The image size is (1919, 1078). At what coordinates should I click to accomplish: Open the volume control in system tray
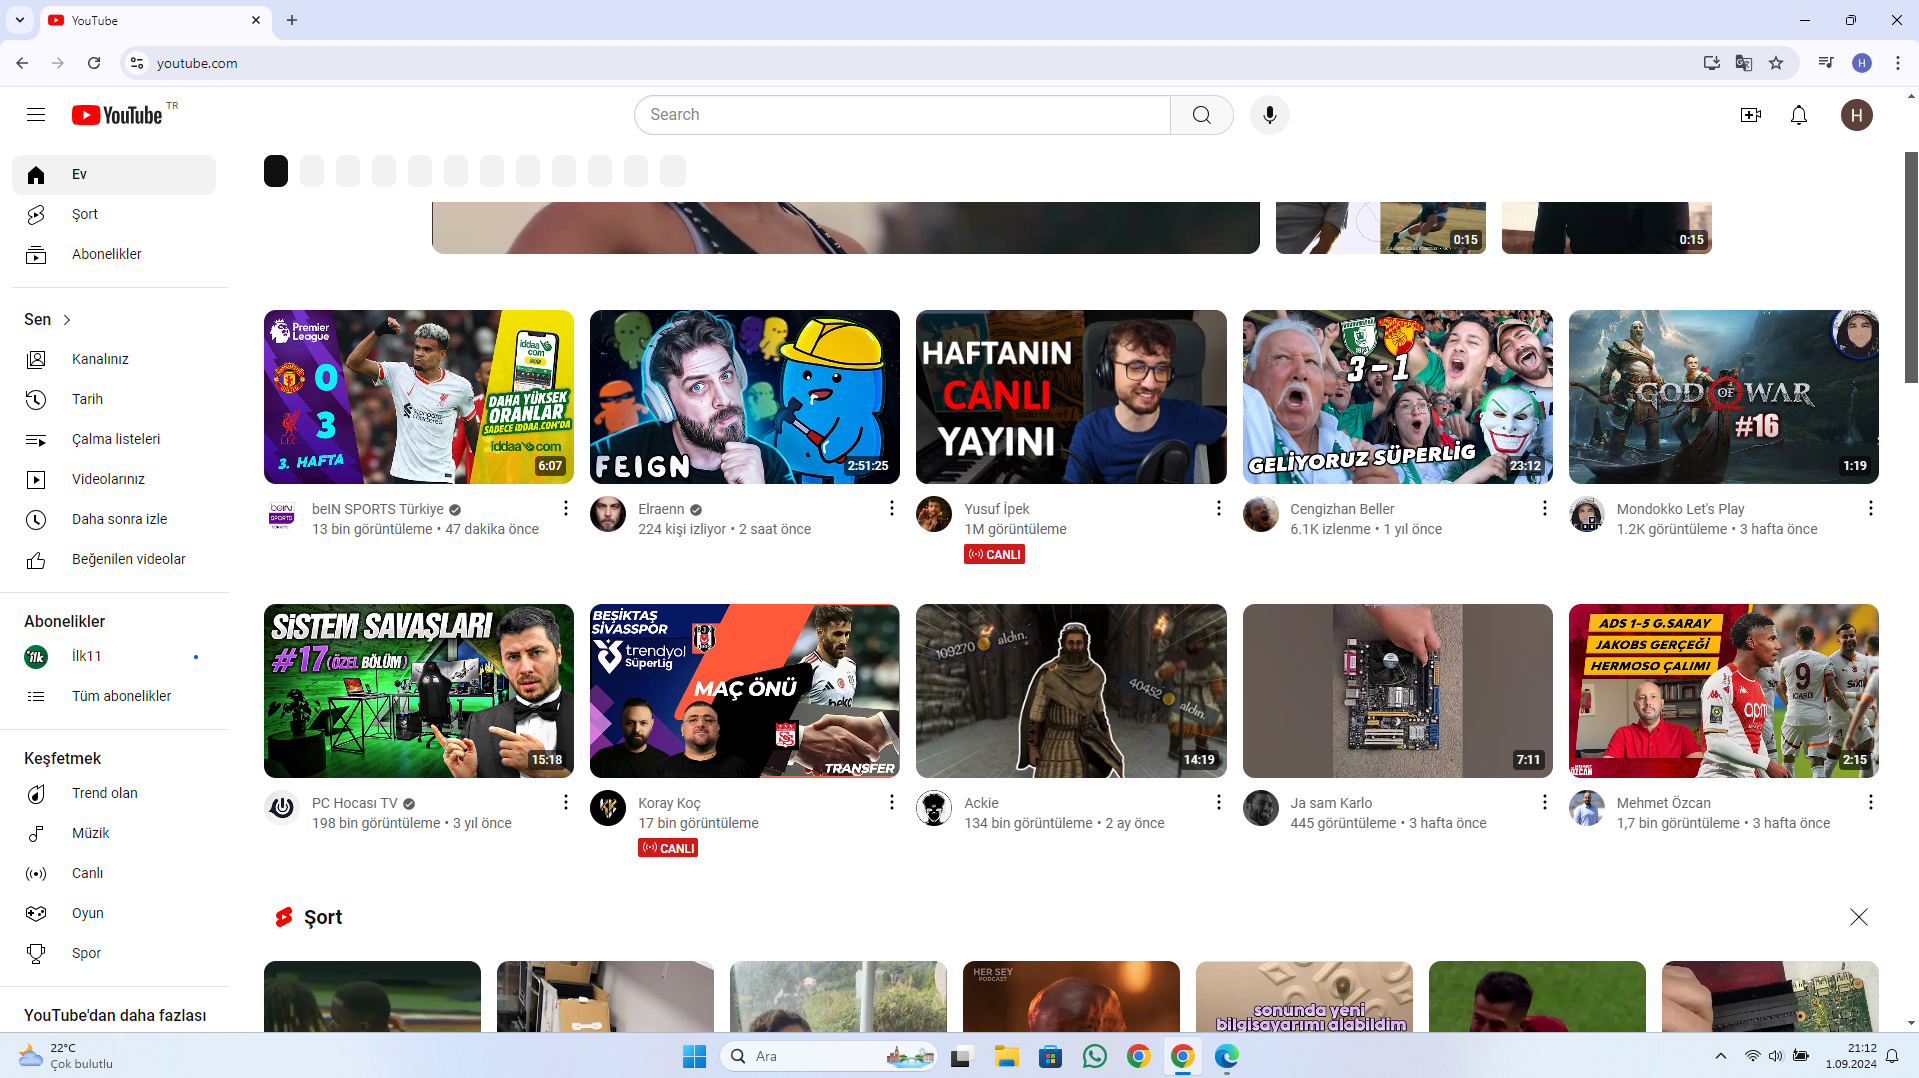(1776, 1056)
